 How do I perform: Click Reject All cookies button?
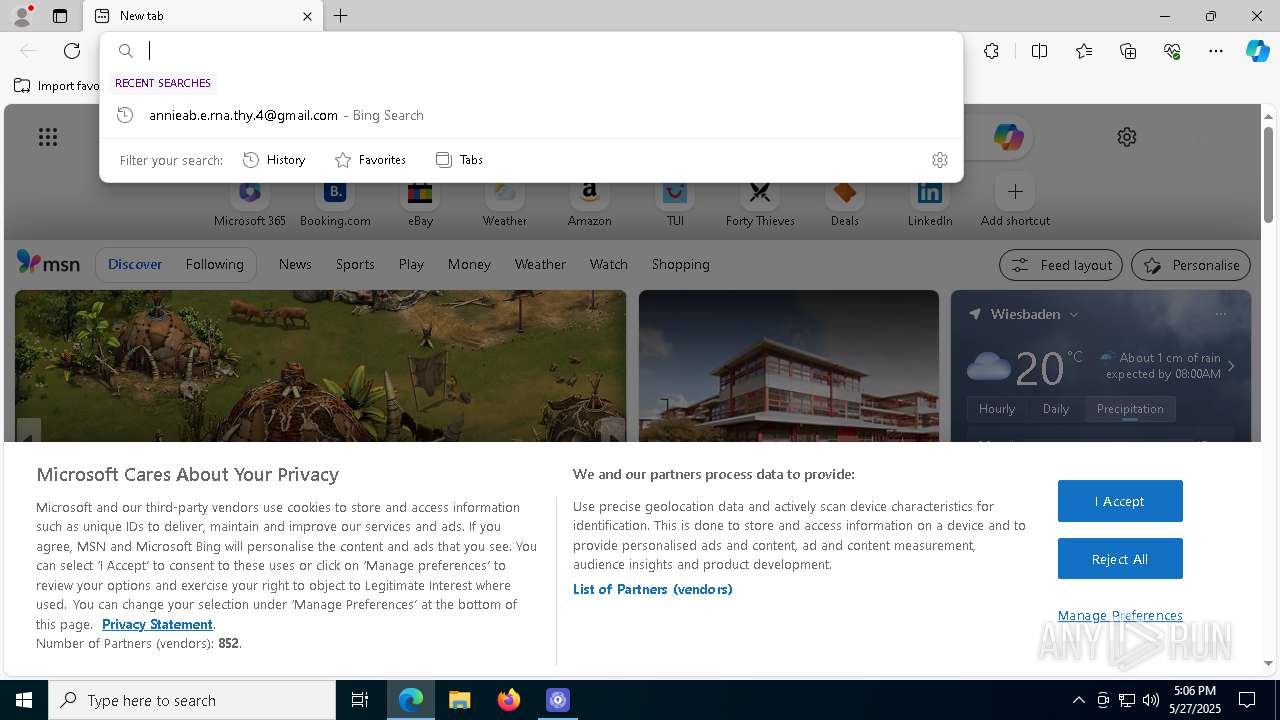(1120, 559)
